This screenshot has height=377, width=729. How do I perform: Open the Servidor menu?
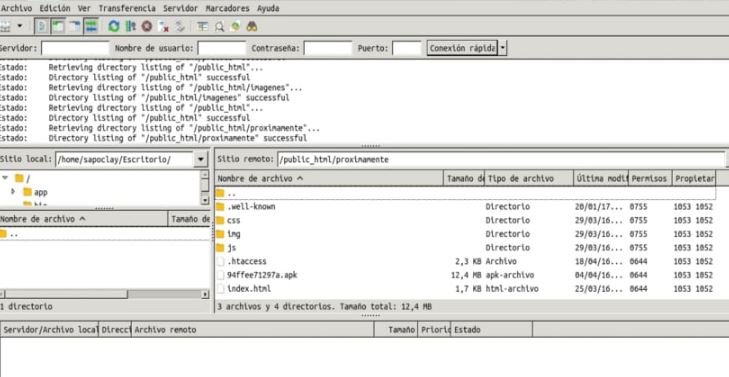coord(180,8)
